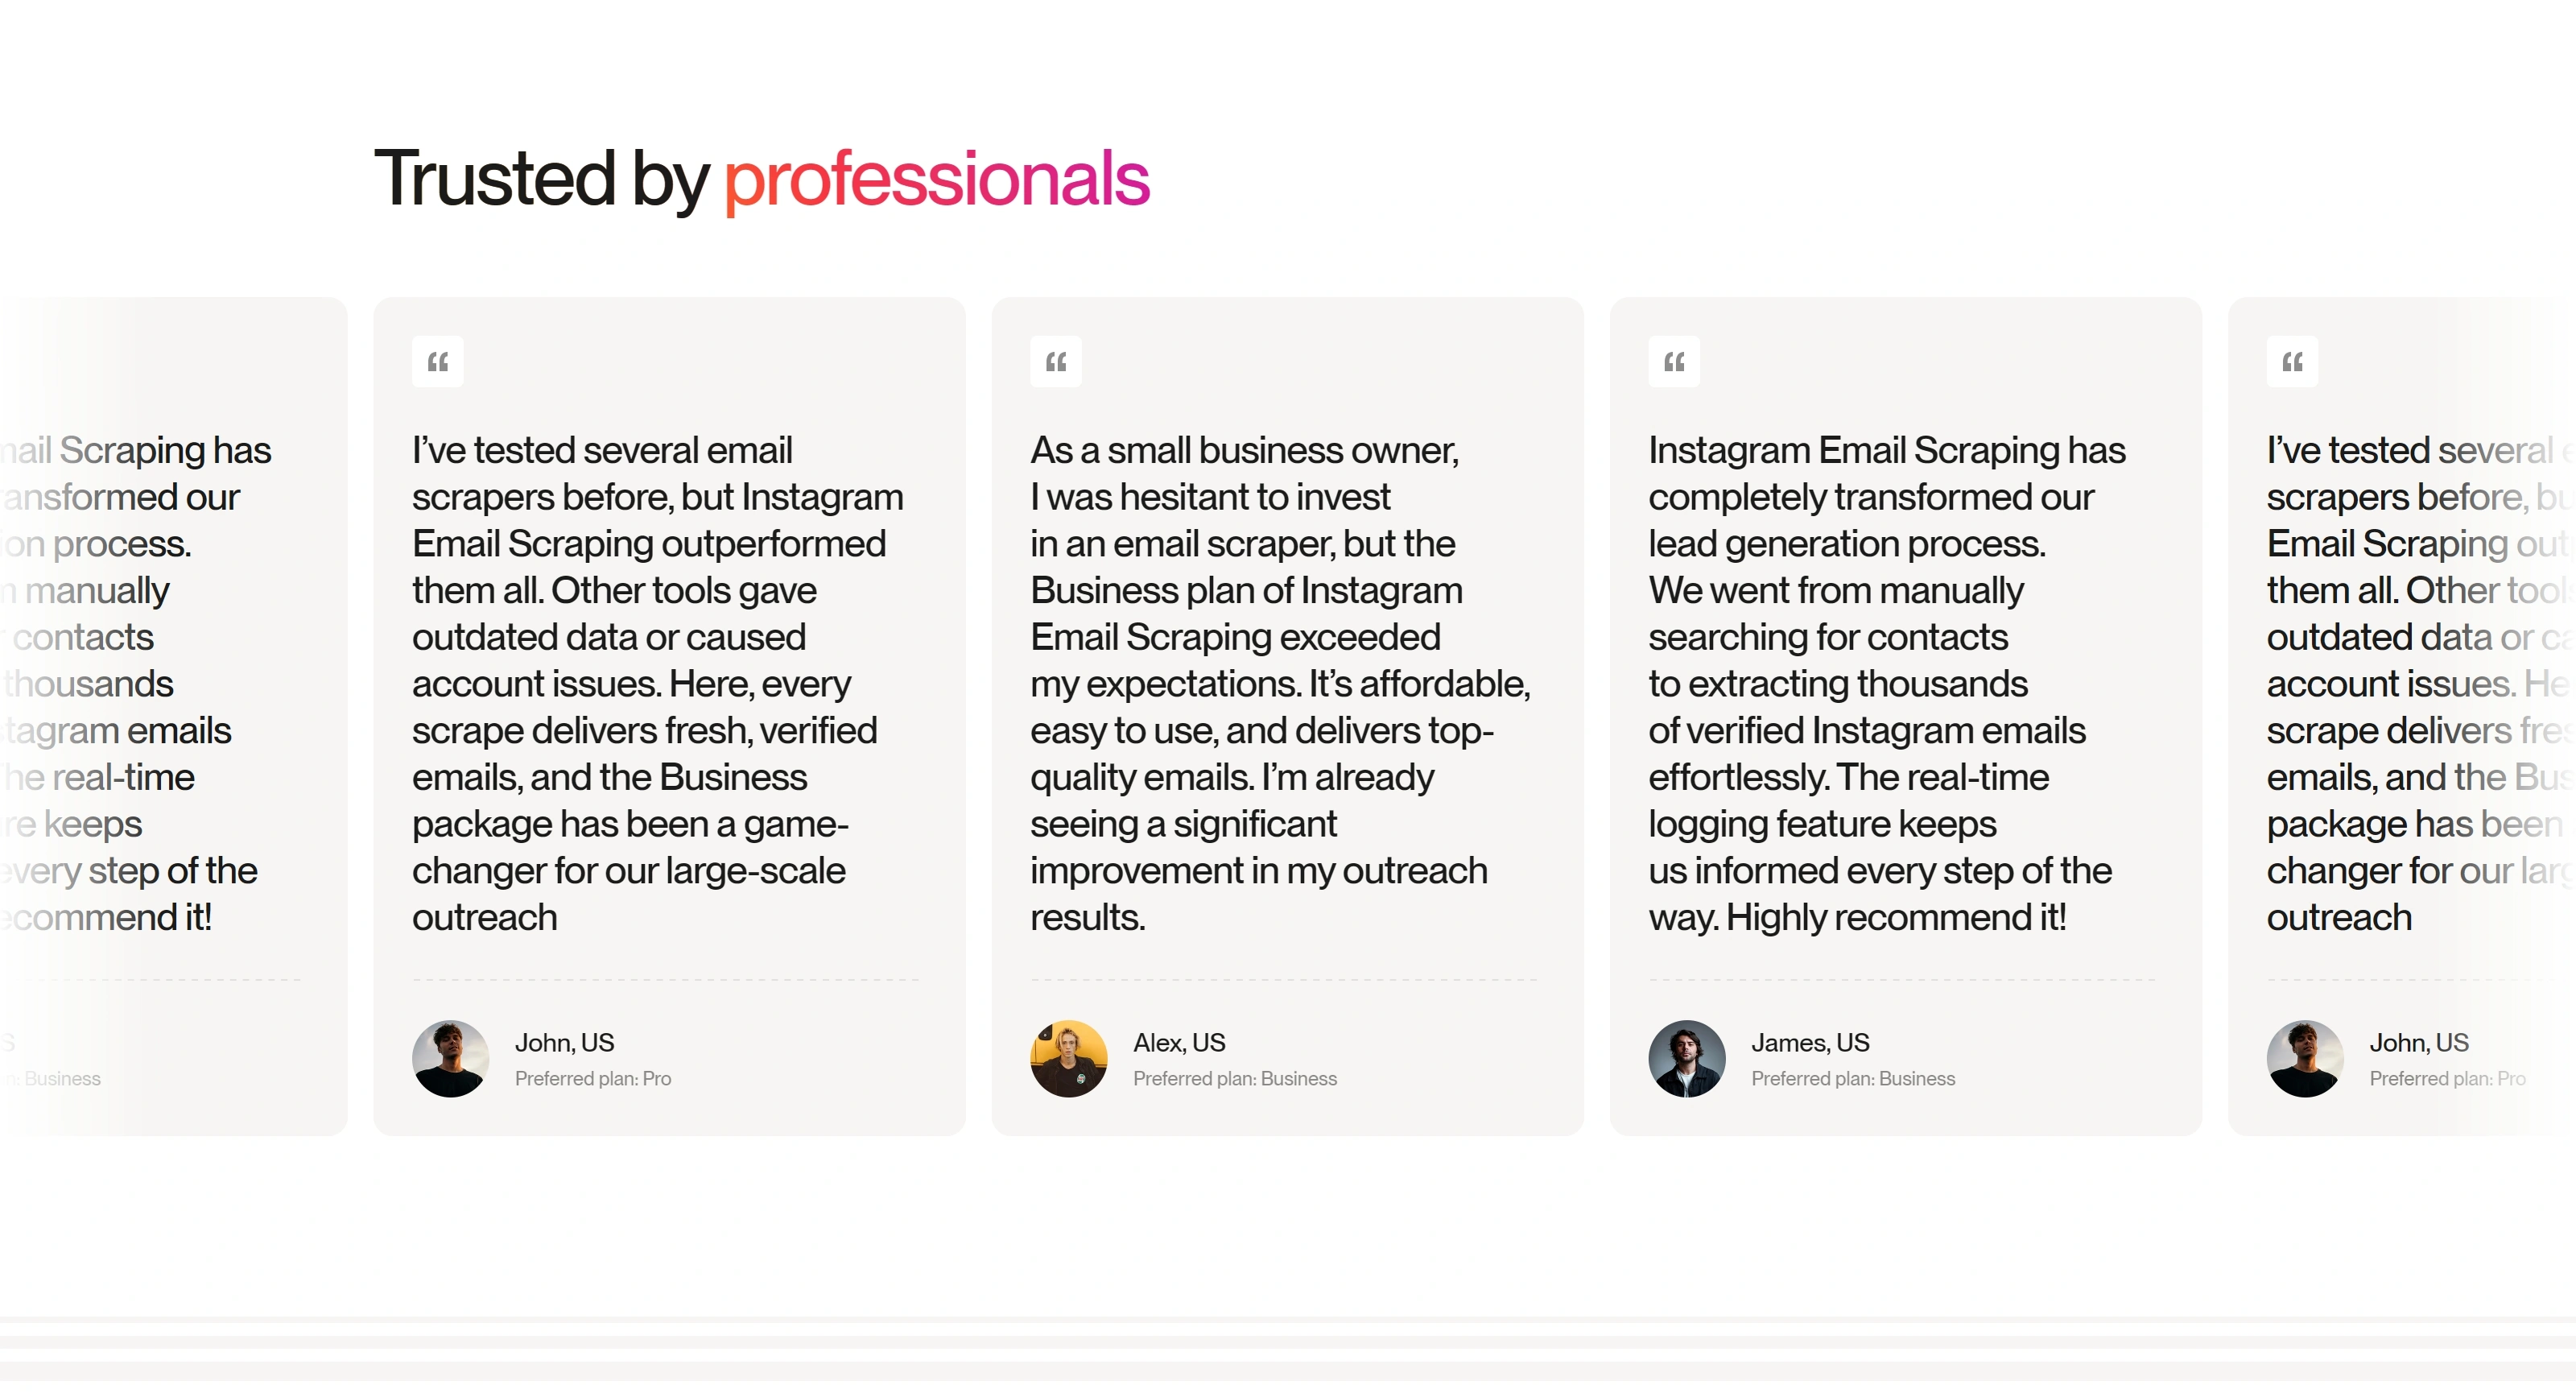Image resolution: width=2576 pixels, height=1393 pixels.
Task: Click the 'John, US' name label
Action: point(565,1042)
